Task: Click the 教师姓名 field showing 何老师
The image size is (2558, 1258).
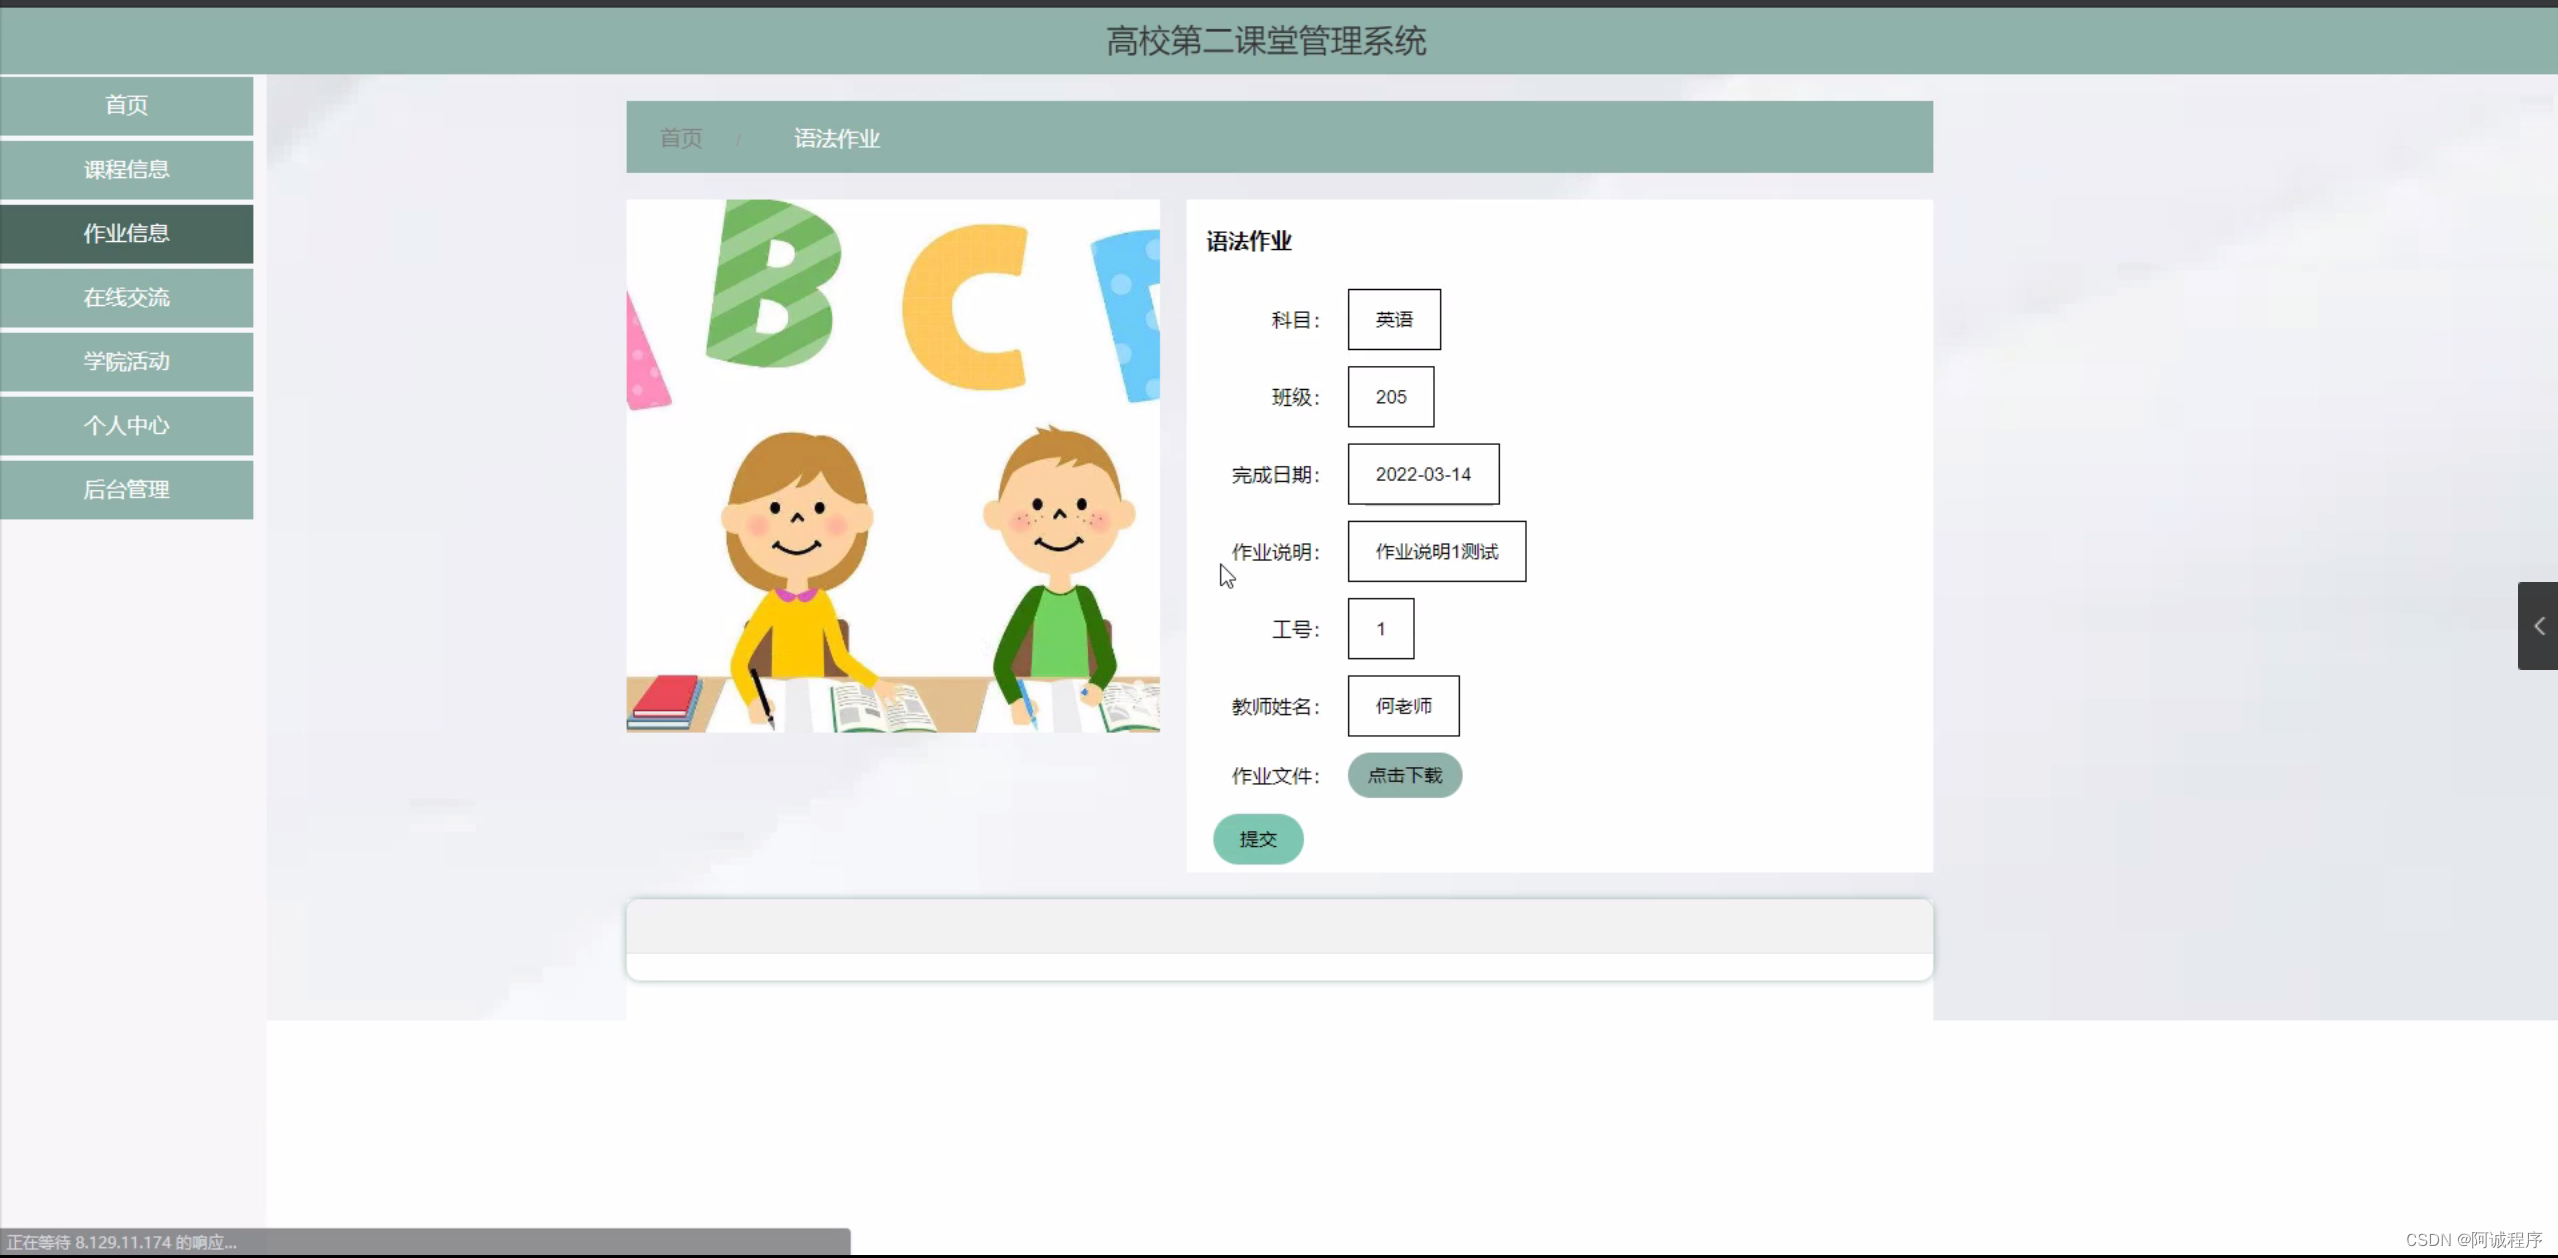Action: pyautogui.click(x=1402, y=706)
